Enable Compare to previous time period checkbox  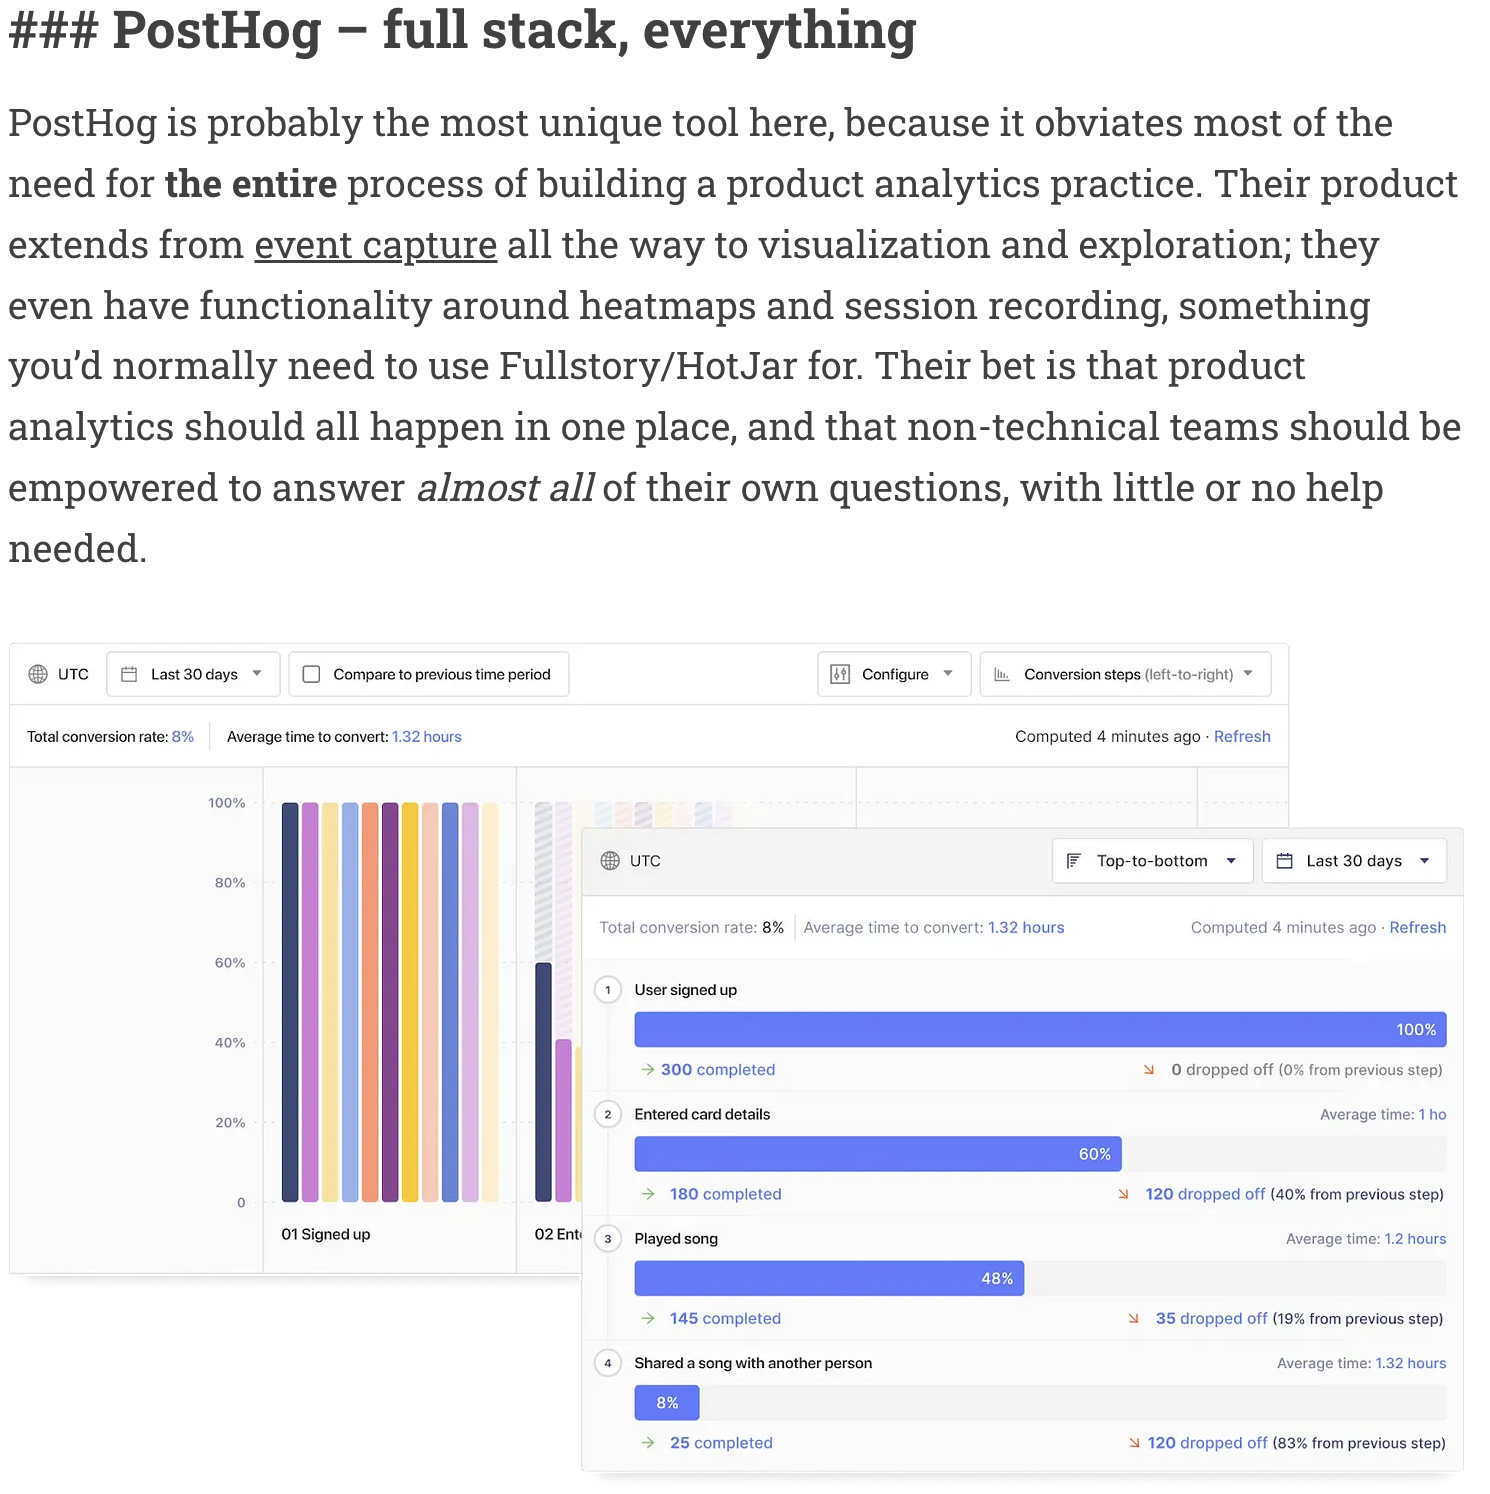click(x=312, y=674)
